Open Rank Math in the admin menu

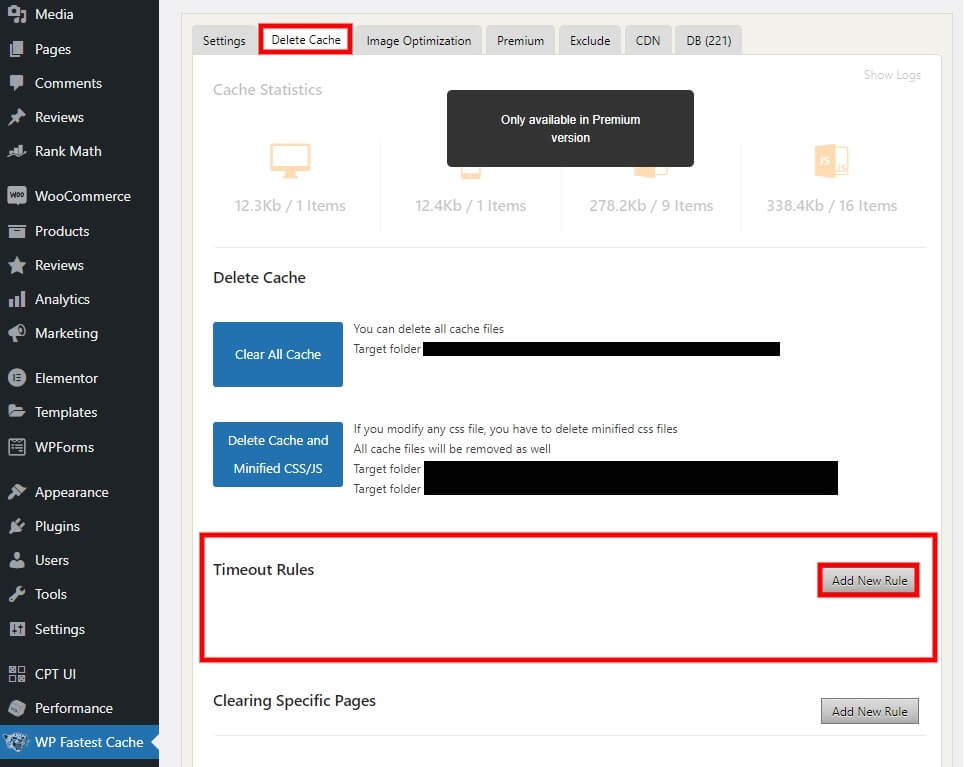click(68, 151)
